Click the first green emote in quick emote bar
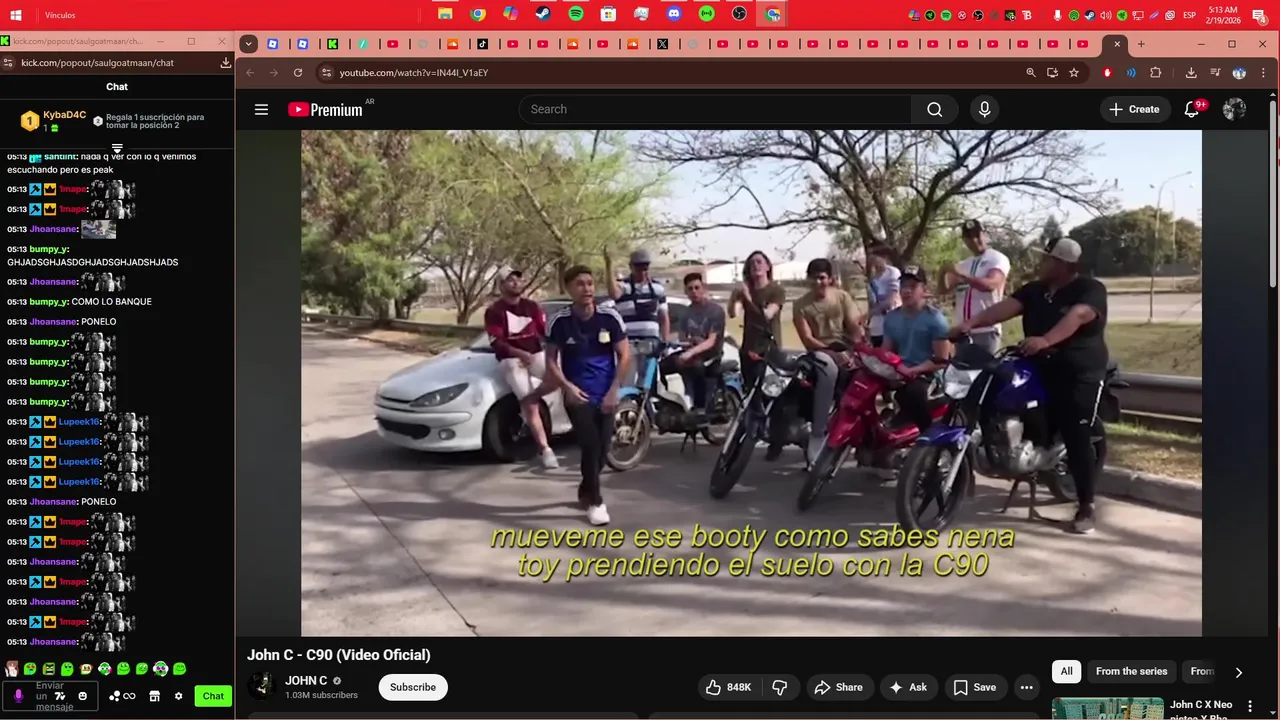The image size is (1280, 720). point(30,669)
